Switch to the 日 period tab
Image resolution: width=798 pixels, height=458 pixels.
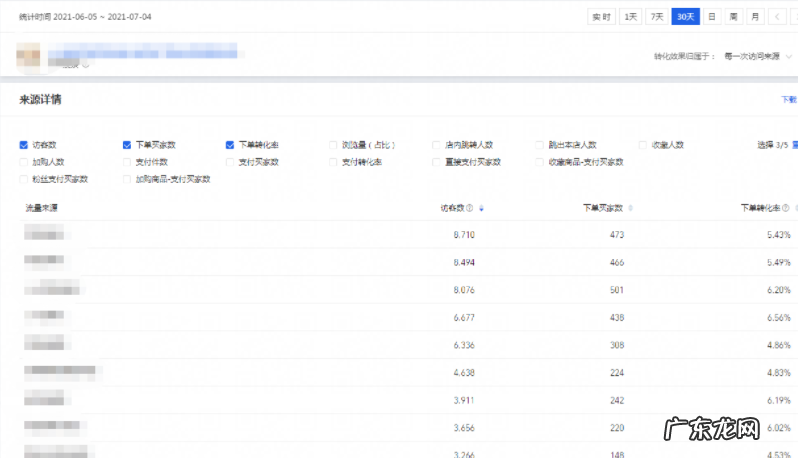(712, 17)
